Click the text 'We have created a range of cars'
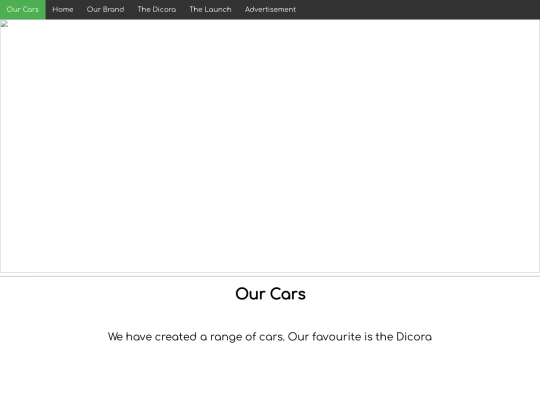Screen dimensions: 540x405 (x=196, y=336)
